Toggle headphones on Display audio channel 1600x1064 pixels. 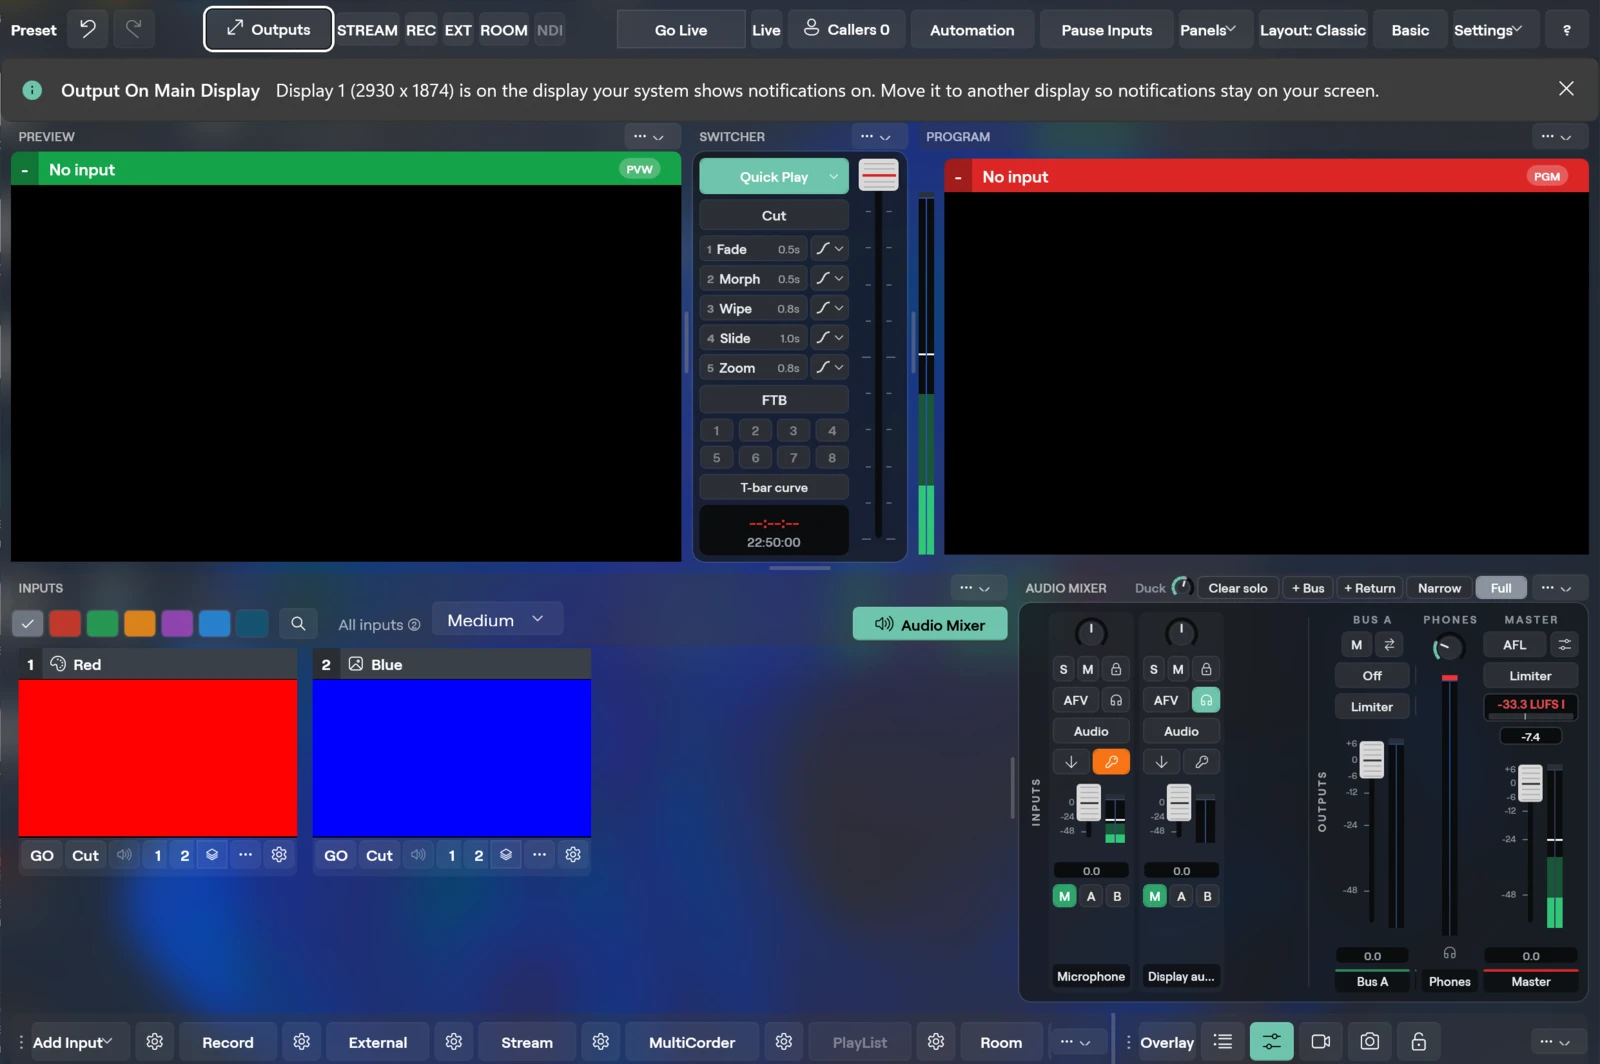point(1206,700)
